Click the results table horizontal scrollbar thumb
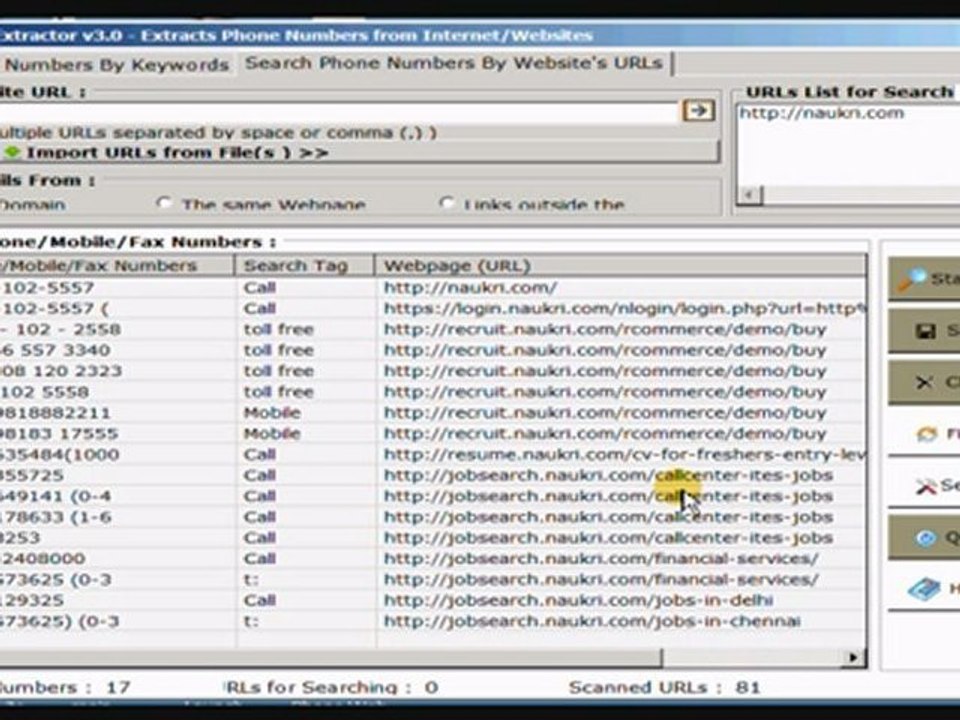The image size is (960, 720). pyautogui.click(x=331, y=658)
